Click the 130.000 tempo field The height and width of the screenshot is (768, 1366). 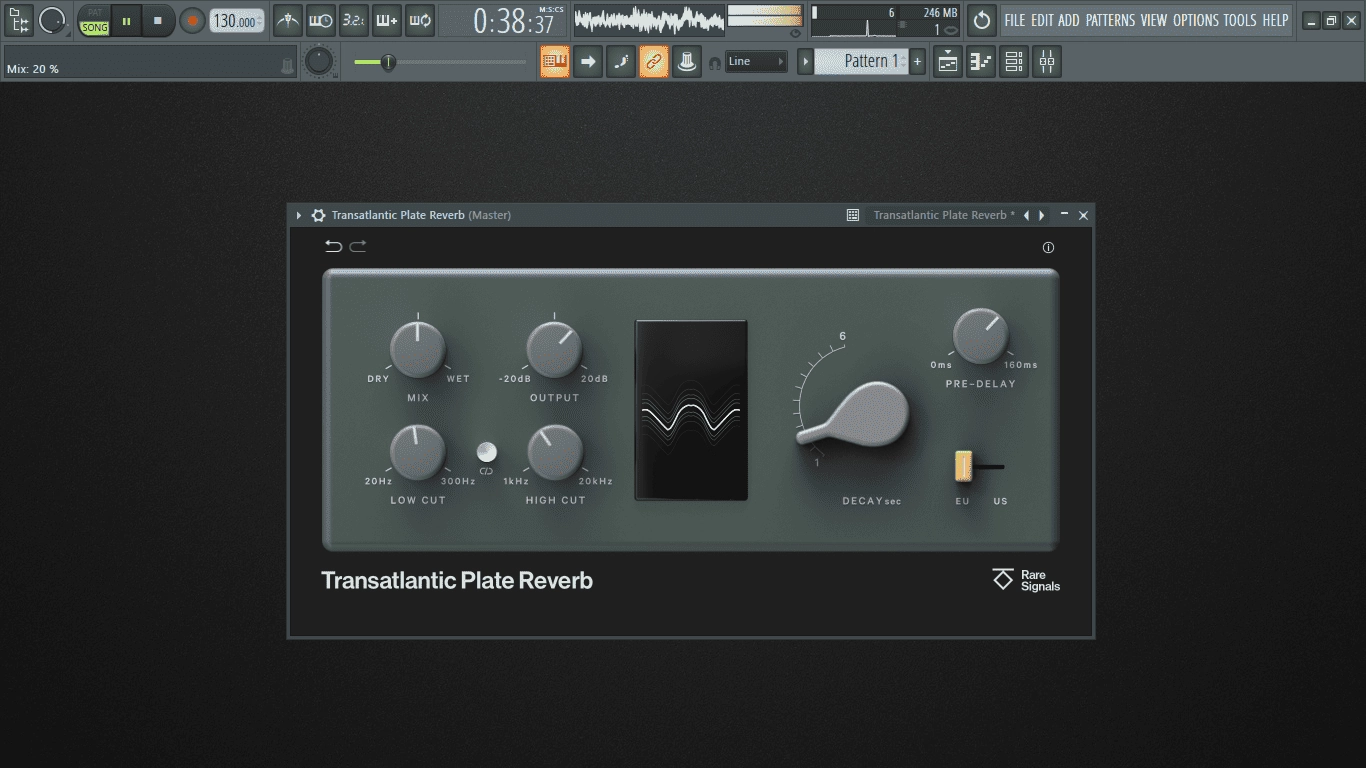point(237,21)
